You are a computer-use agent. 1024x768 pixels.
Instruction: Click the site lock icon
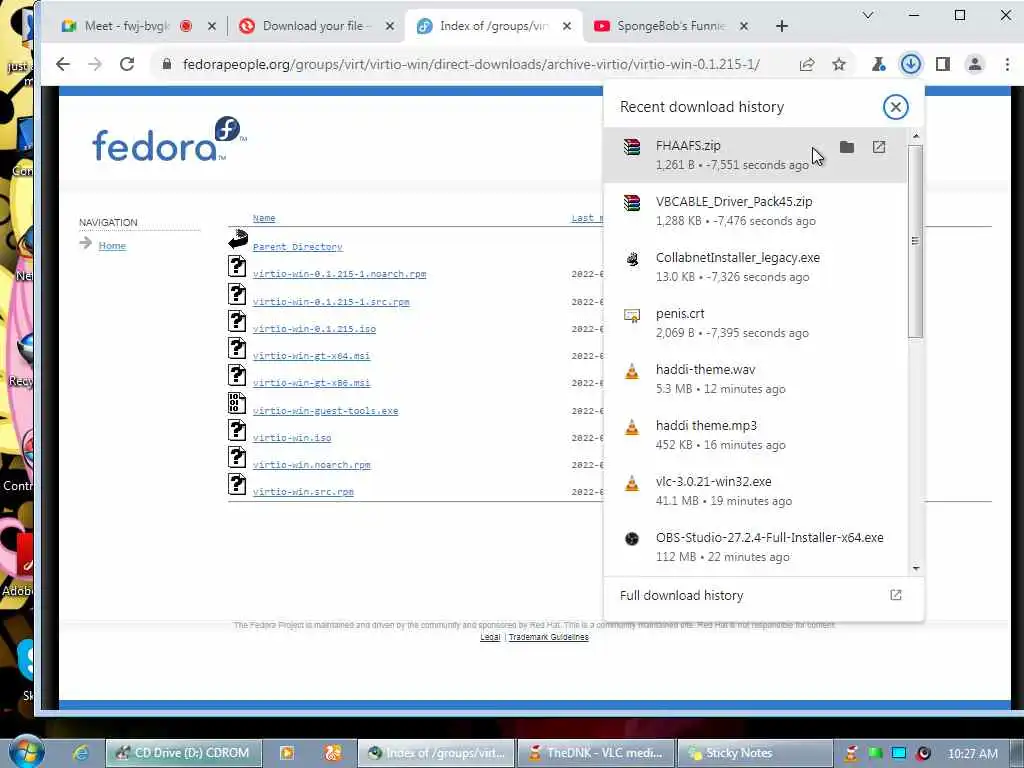167,64
